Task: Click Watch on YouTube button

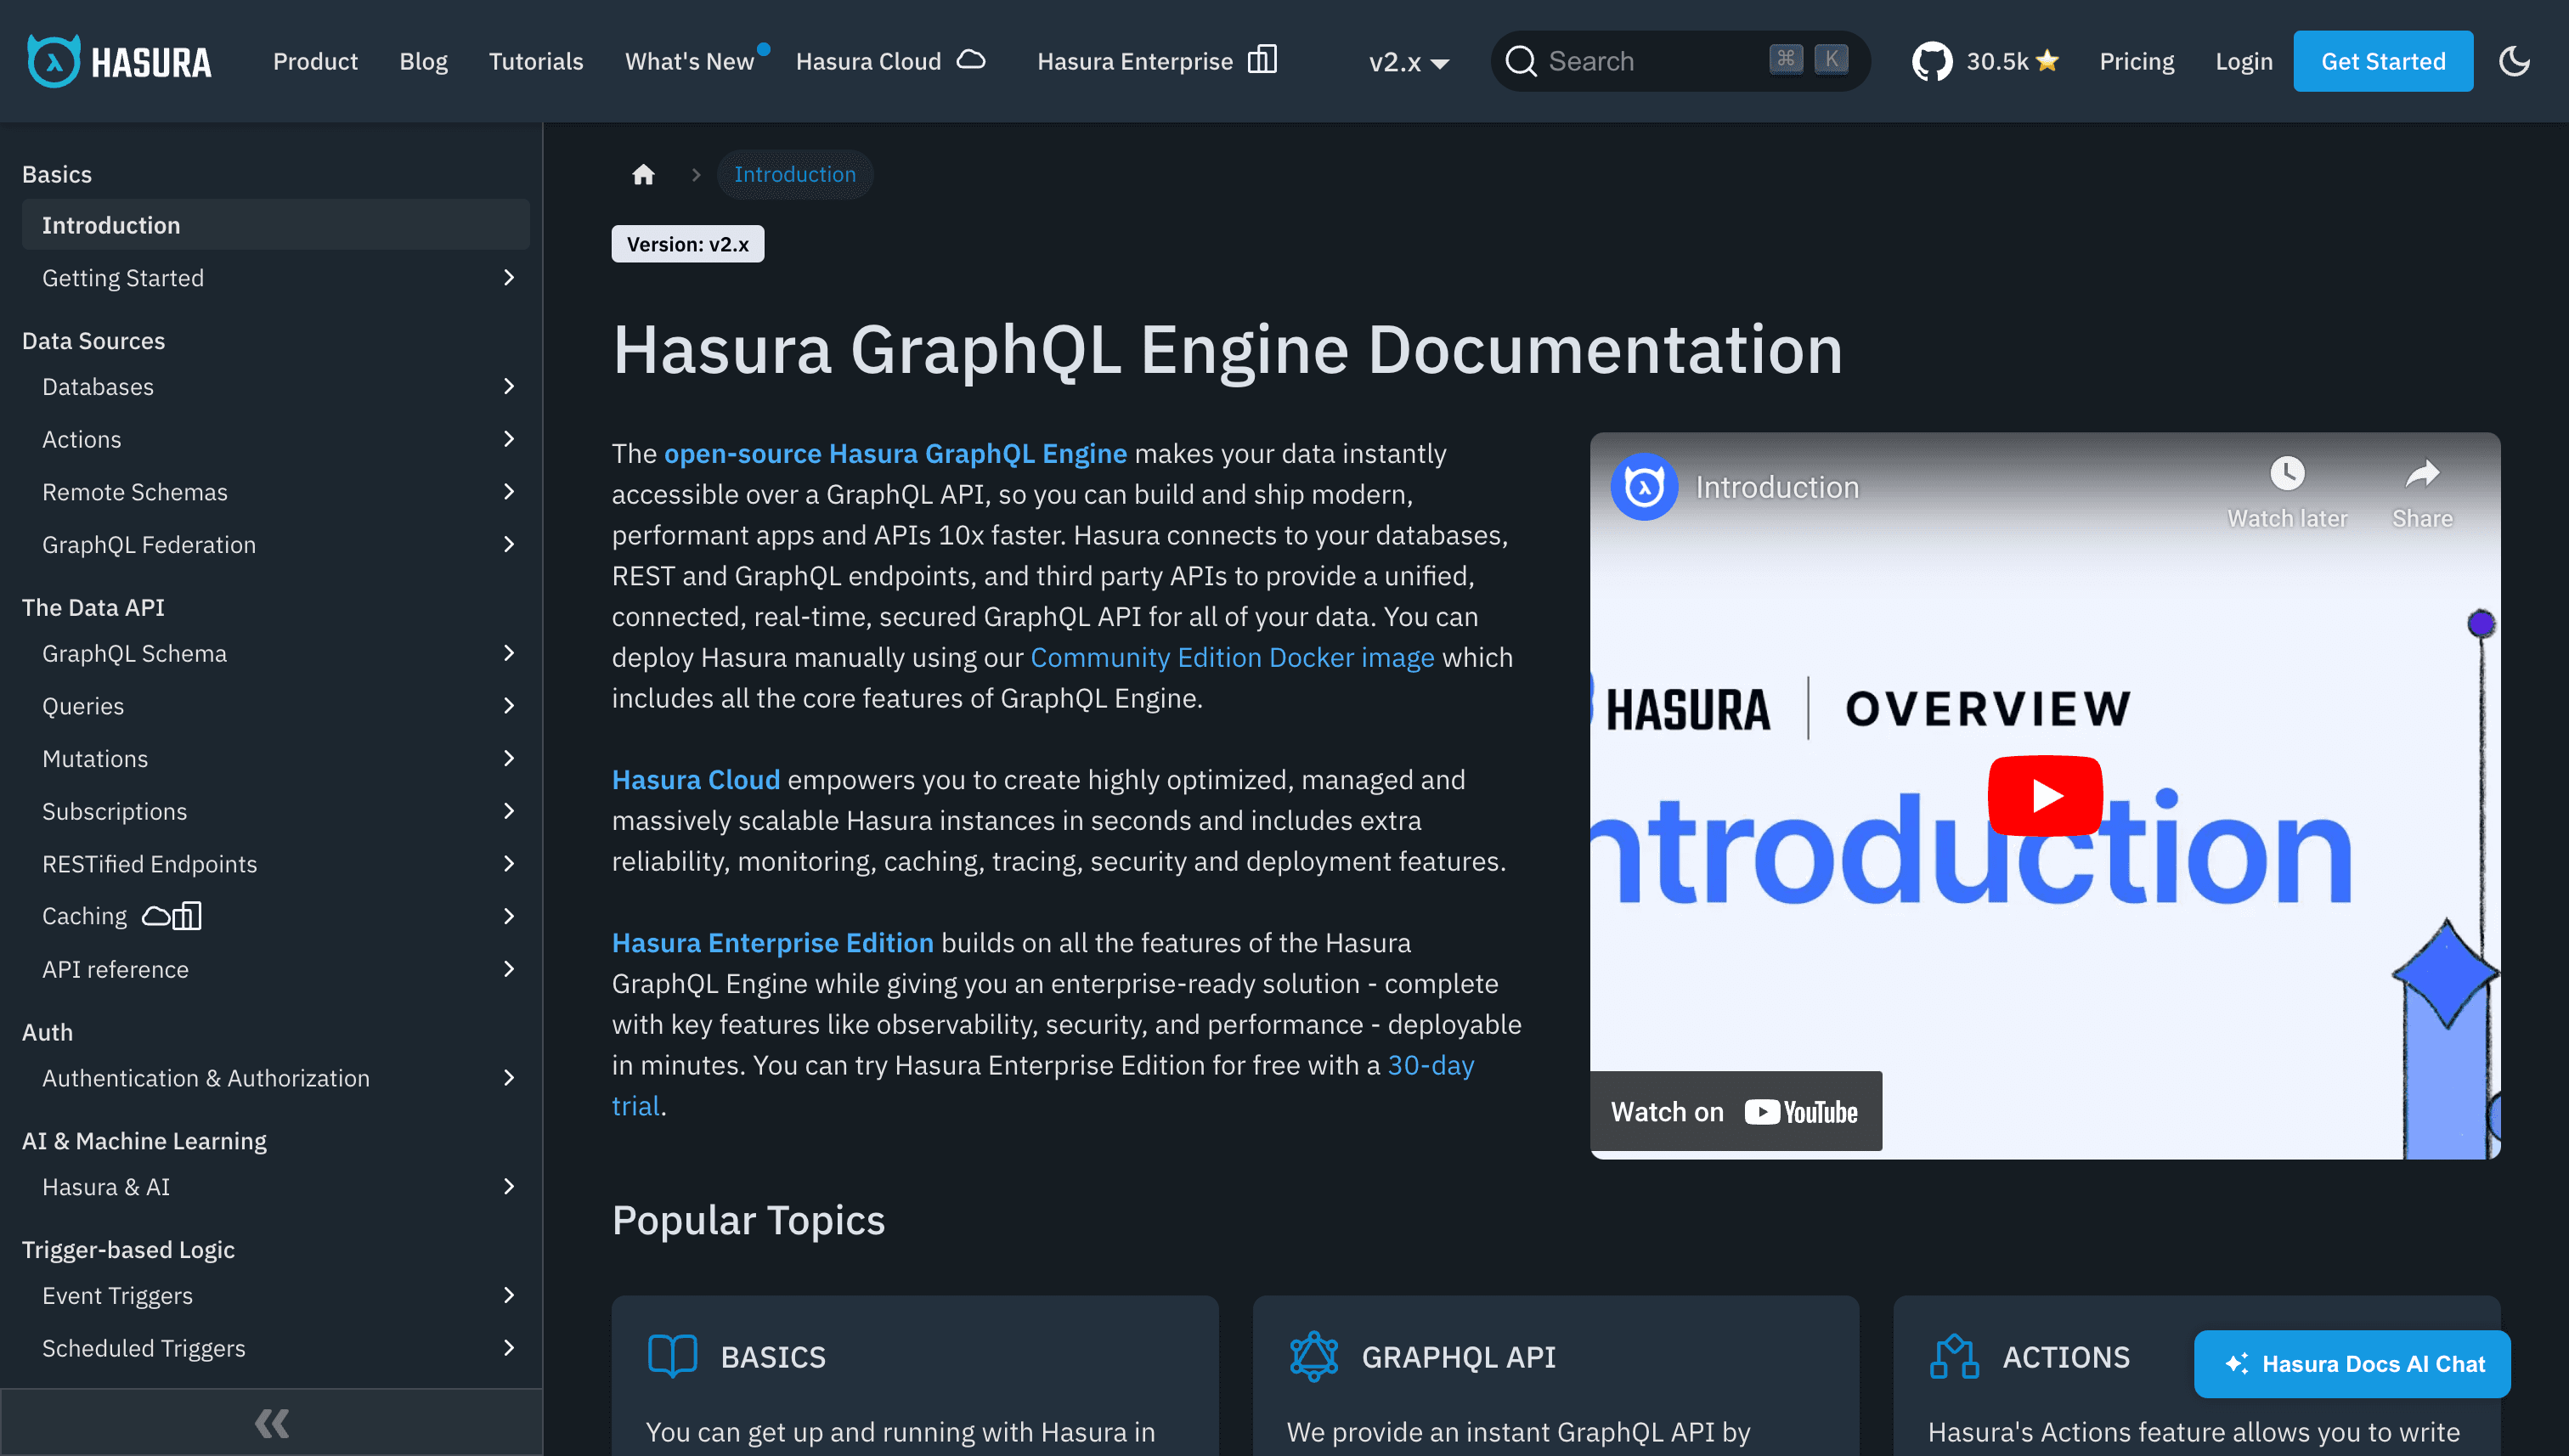Action: tap(1735, 1111)
